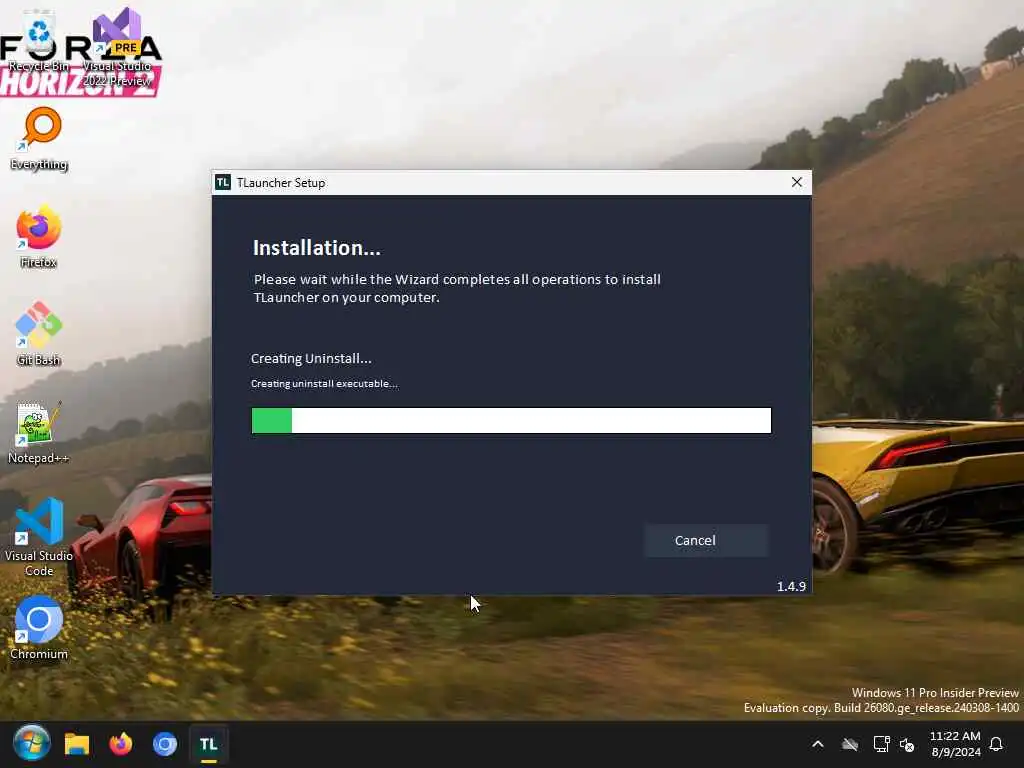
Task: Select the Chromium desktop shortcut
Action: 39,627
